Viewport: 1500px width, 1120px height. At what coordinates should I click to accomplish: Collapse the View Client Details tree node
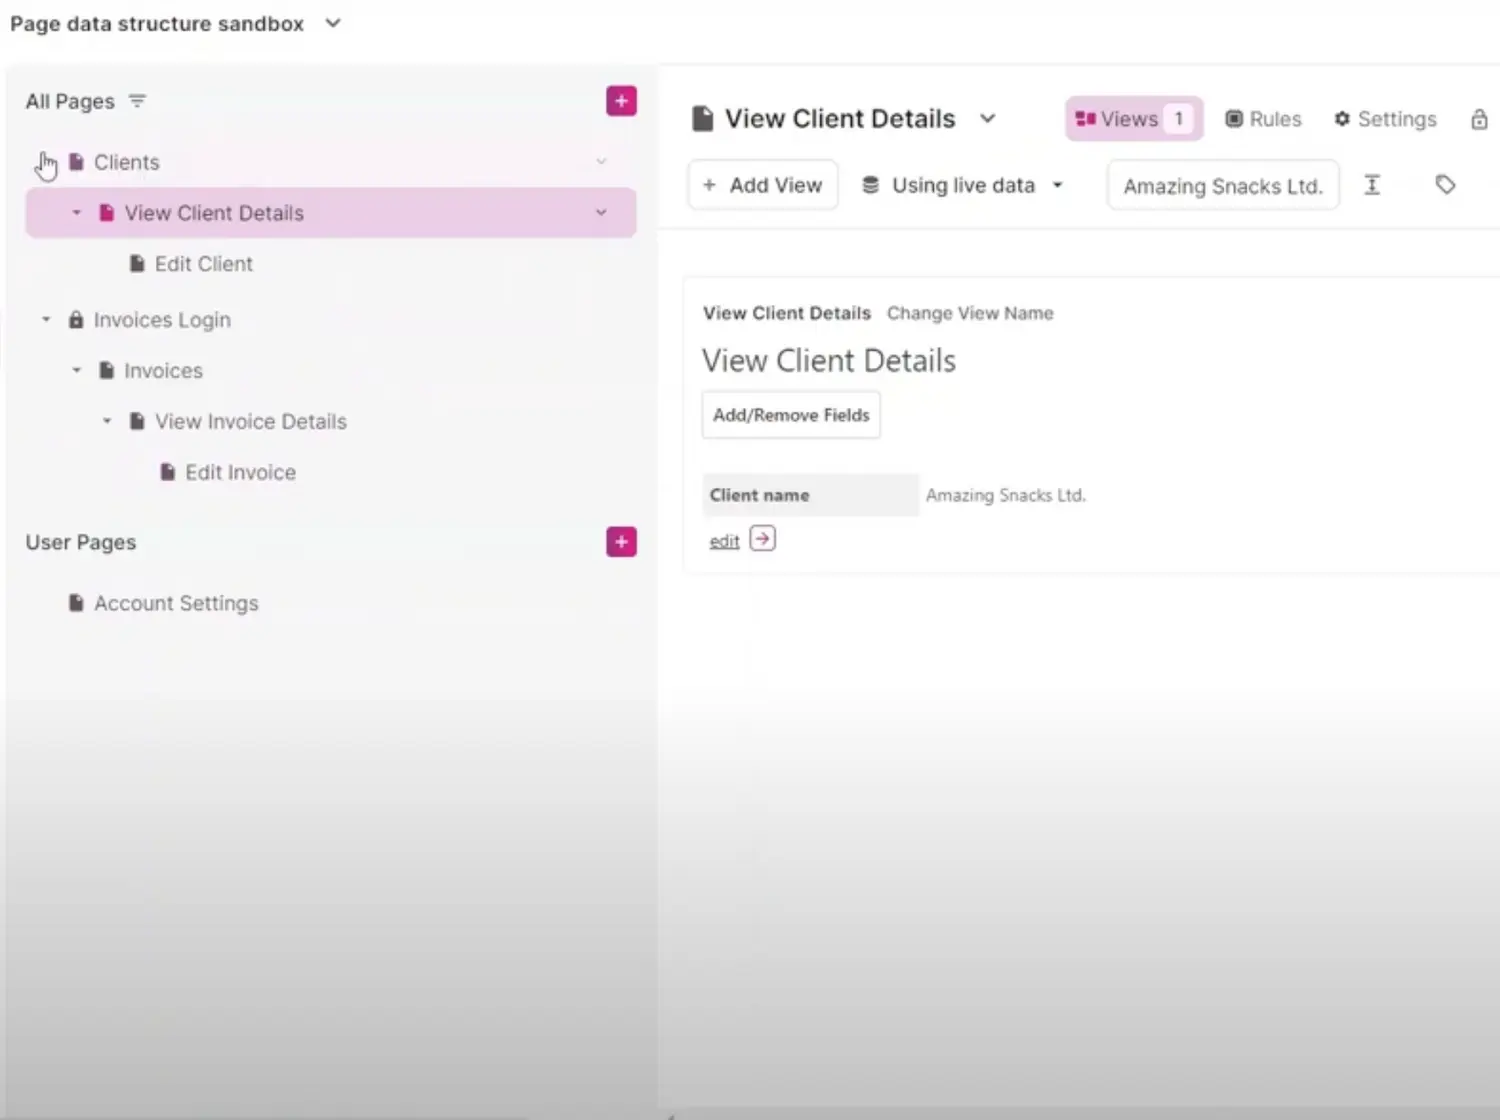(77, 213)
